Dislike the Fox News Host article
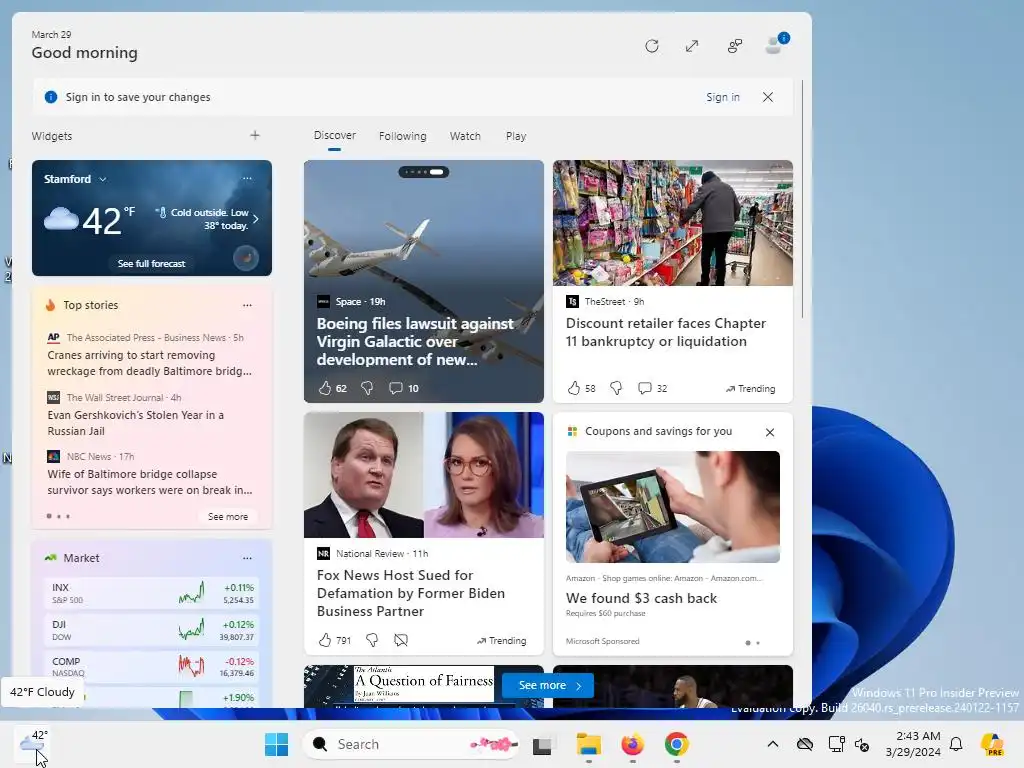 [372, 640]
